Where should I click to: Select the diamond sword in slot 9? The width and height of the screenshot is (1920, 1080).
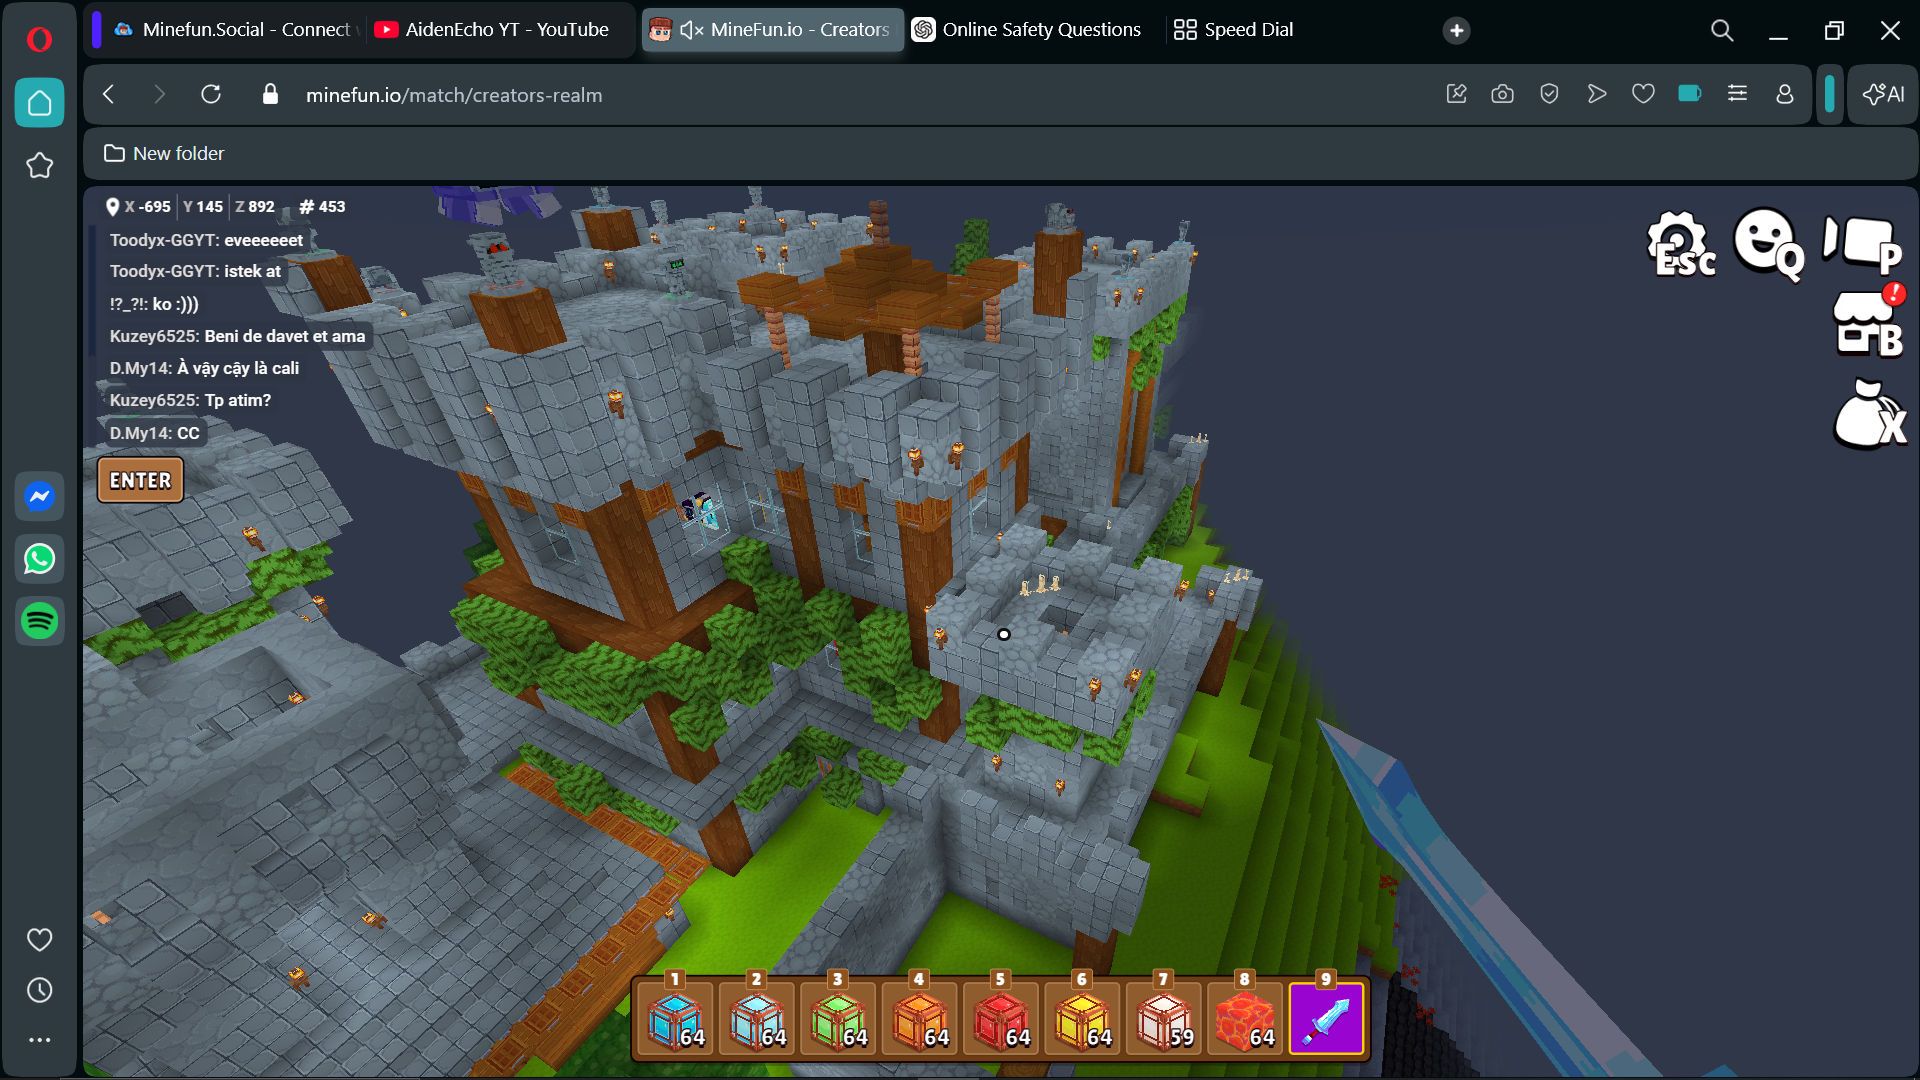(1326, 1018)
